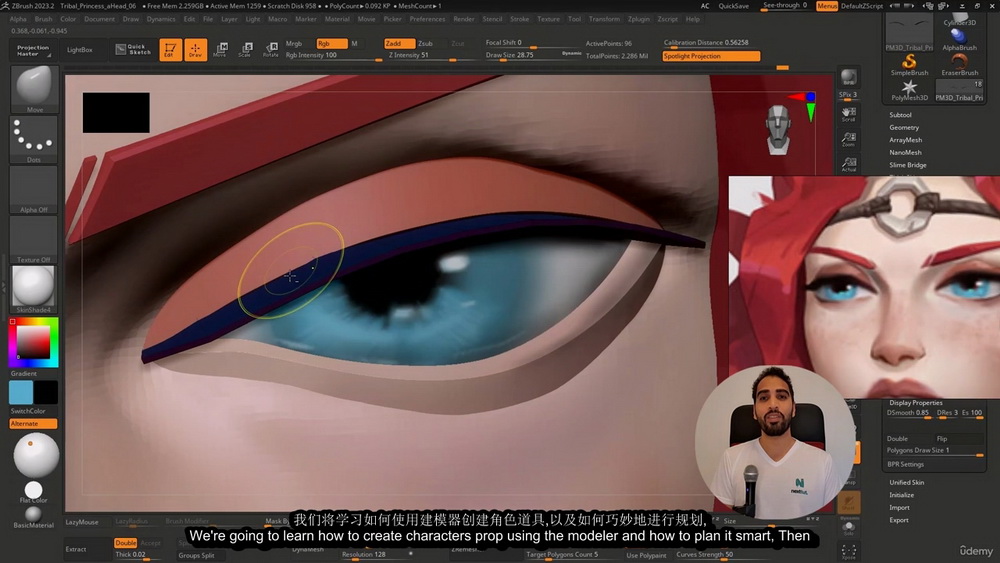The image size is (1000, 563).
Task: Toggle the M material channel button
Action: [355, 43]
